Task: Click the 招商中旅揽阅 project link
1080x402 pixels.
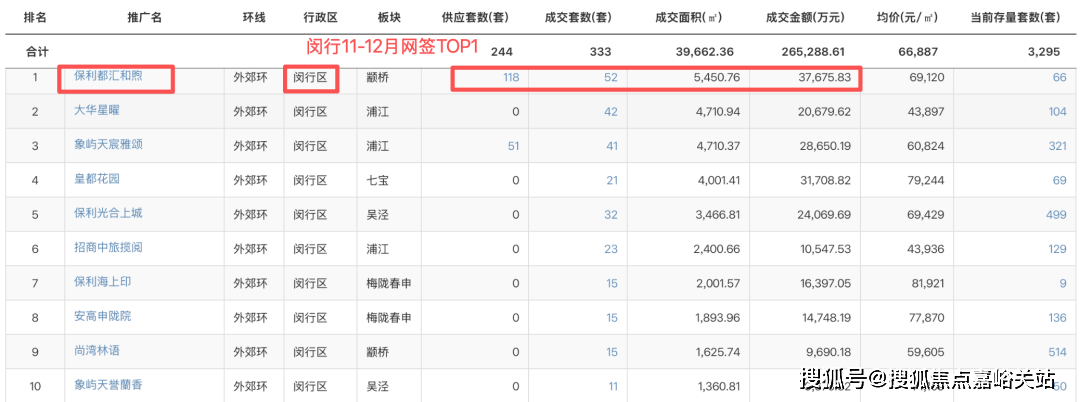Action: click(x=108, y=247)
